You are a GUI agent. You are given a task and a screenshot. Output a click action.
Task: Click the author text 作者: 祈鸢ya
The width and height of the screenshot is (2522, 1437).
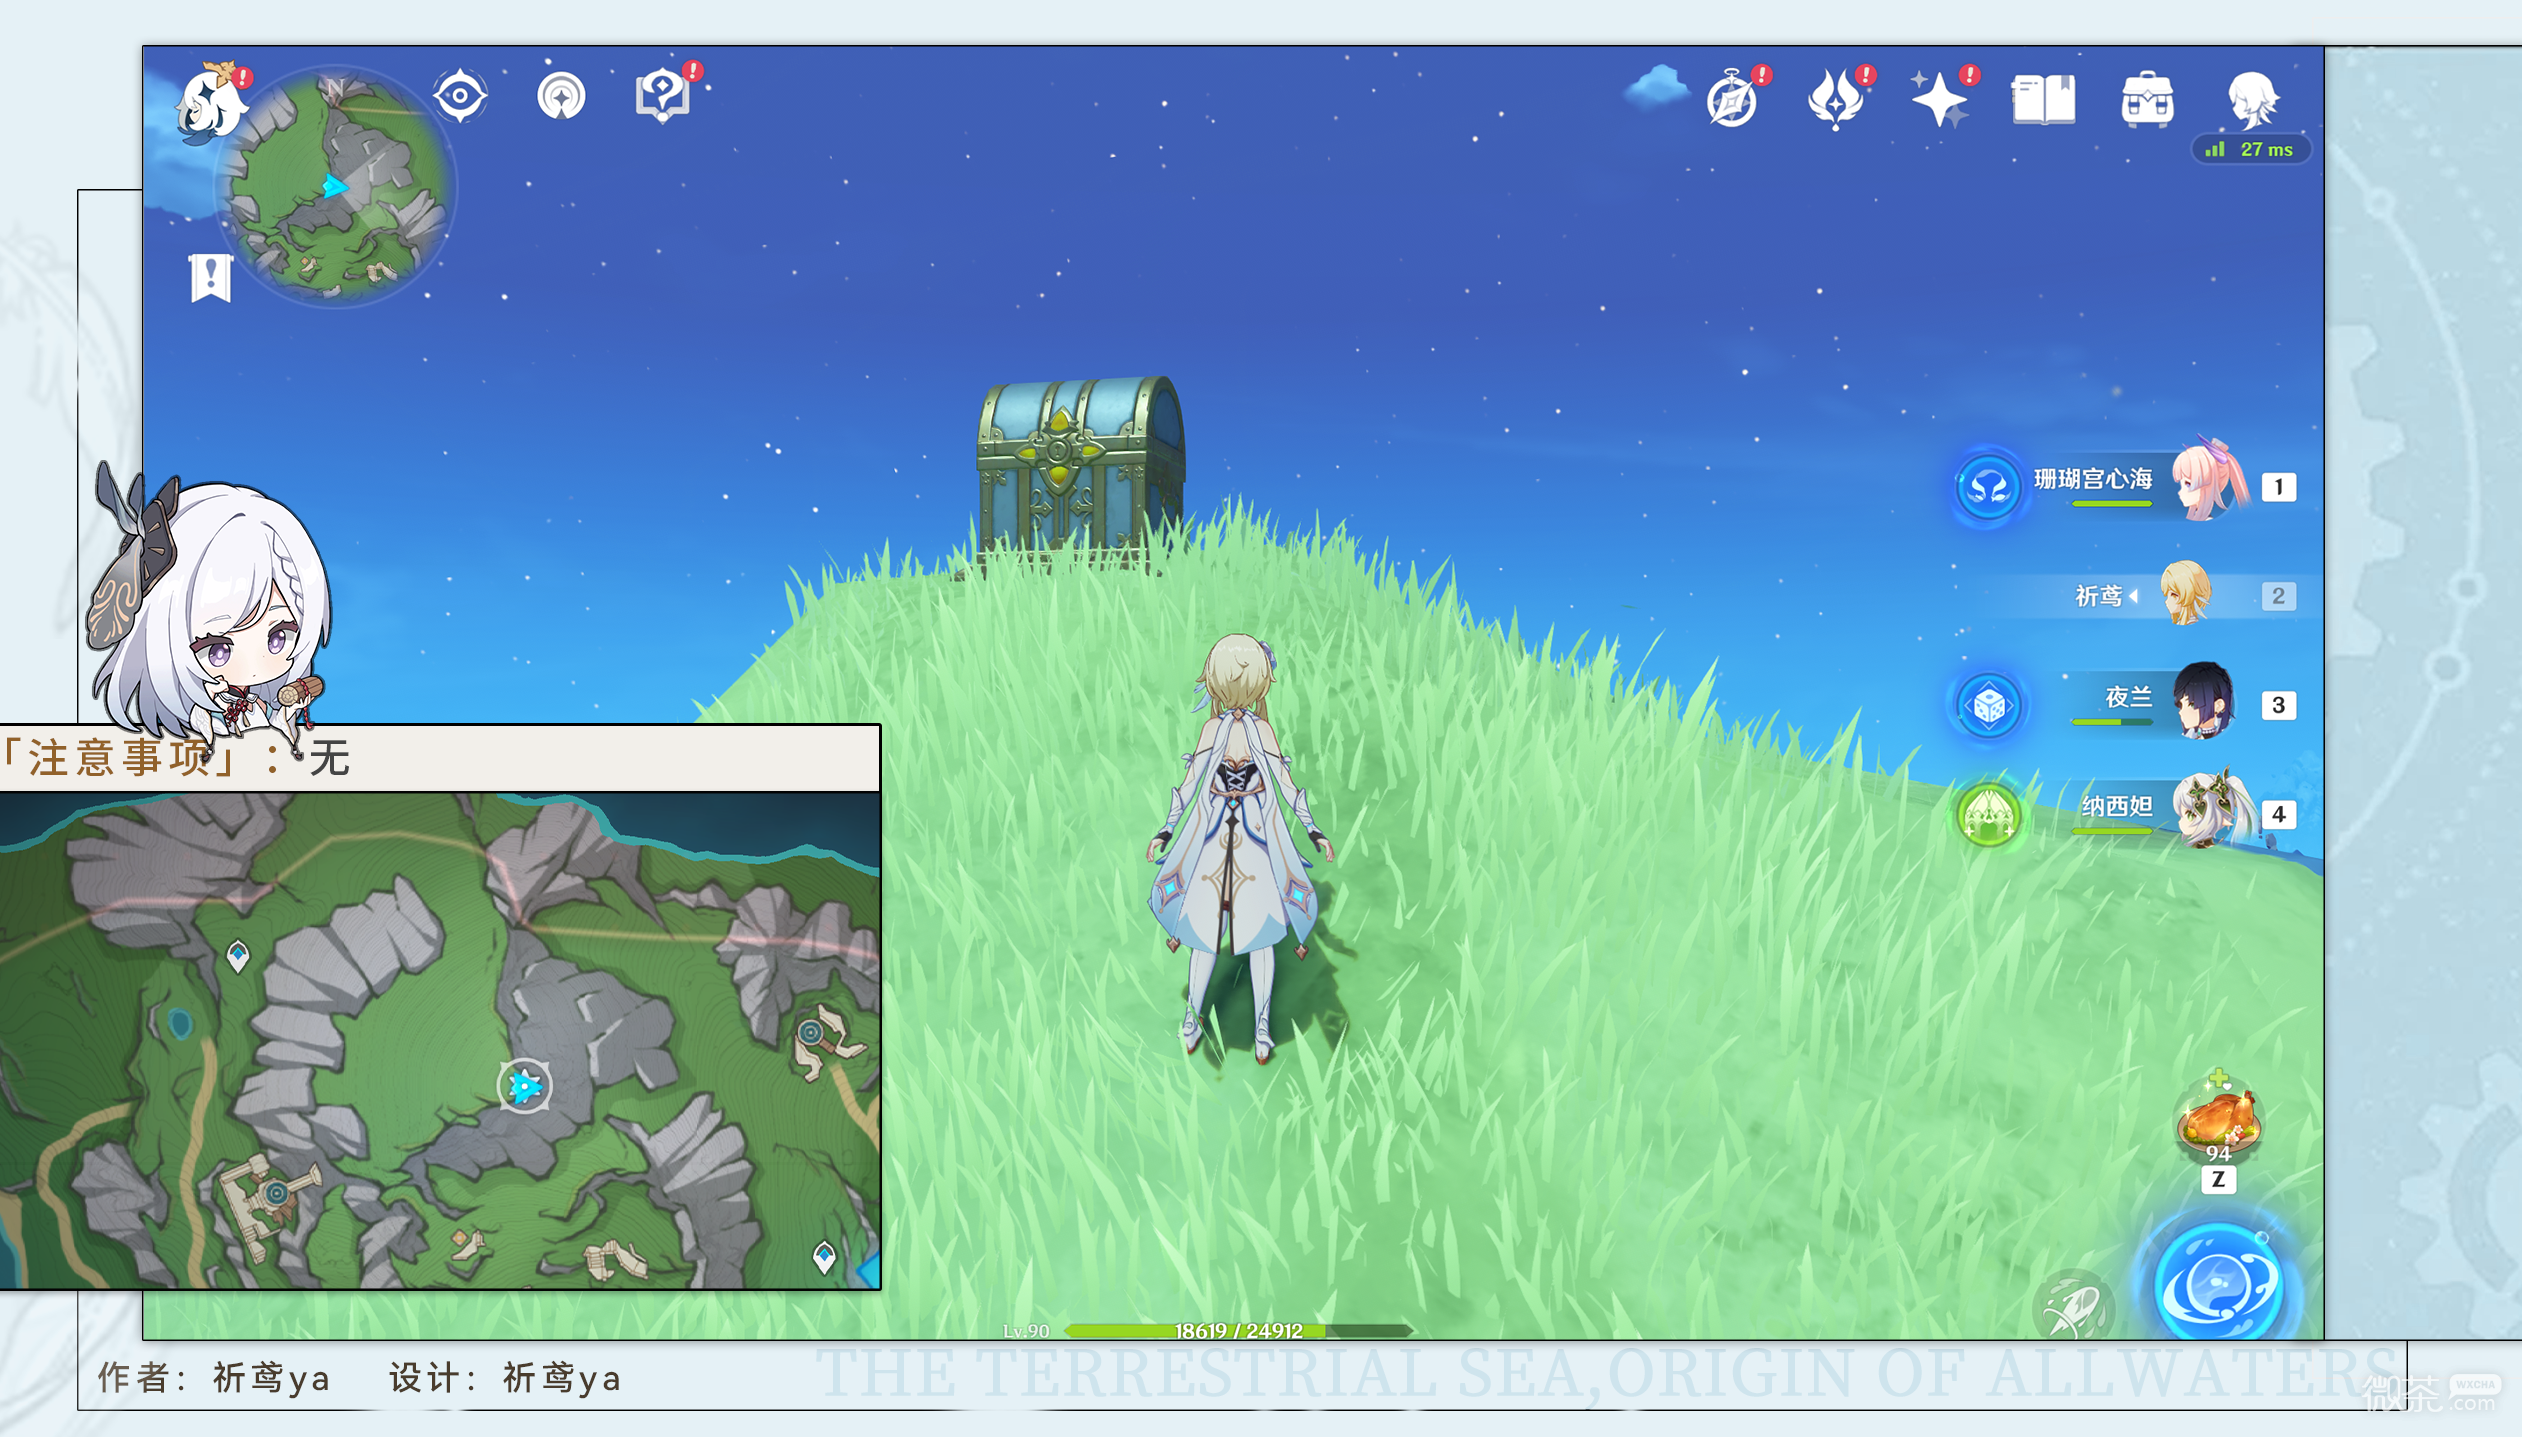pyautogui.click(x=214, y=1378)
